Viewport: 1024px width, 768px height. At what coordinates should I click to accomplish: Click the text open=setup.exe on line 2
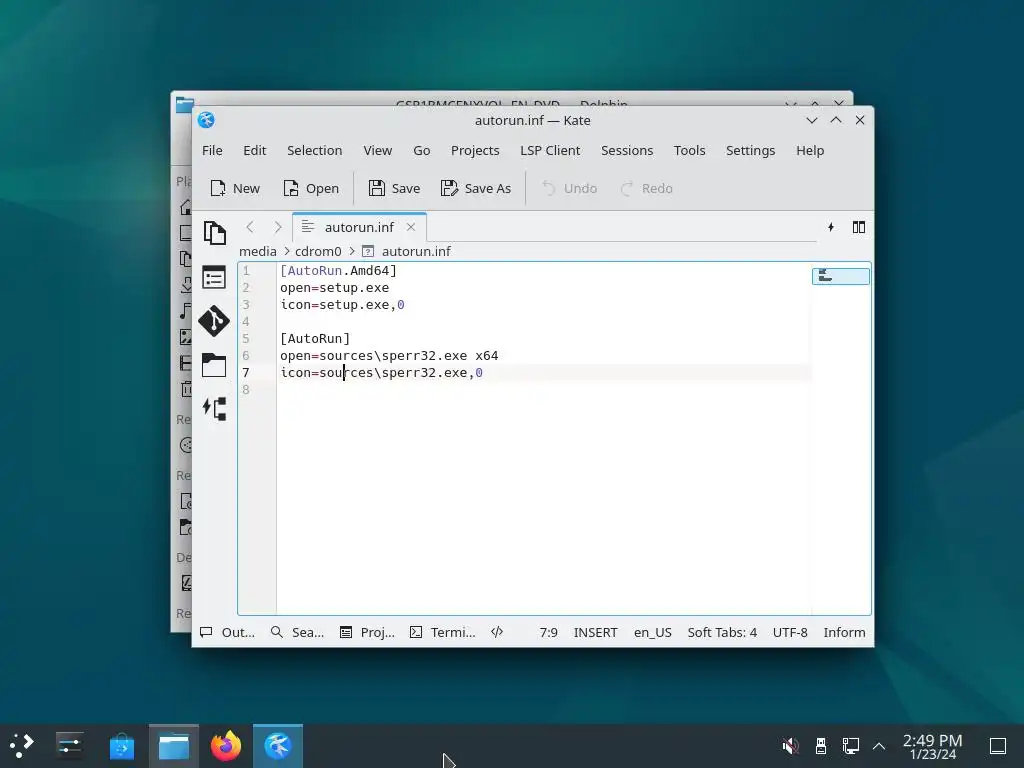(334, 287)
